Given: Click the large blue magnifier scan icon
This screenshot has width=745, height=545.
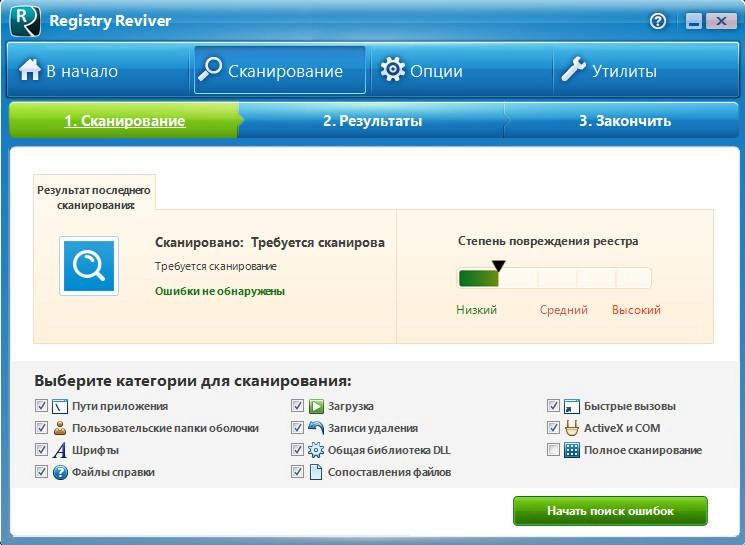Looking at the screenshot, I should (89, 266).
